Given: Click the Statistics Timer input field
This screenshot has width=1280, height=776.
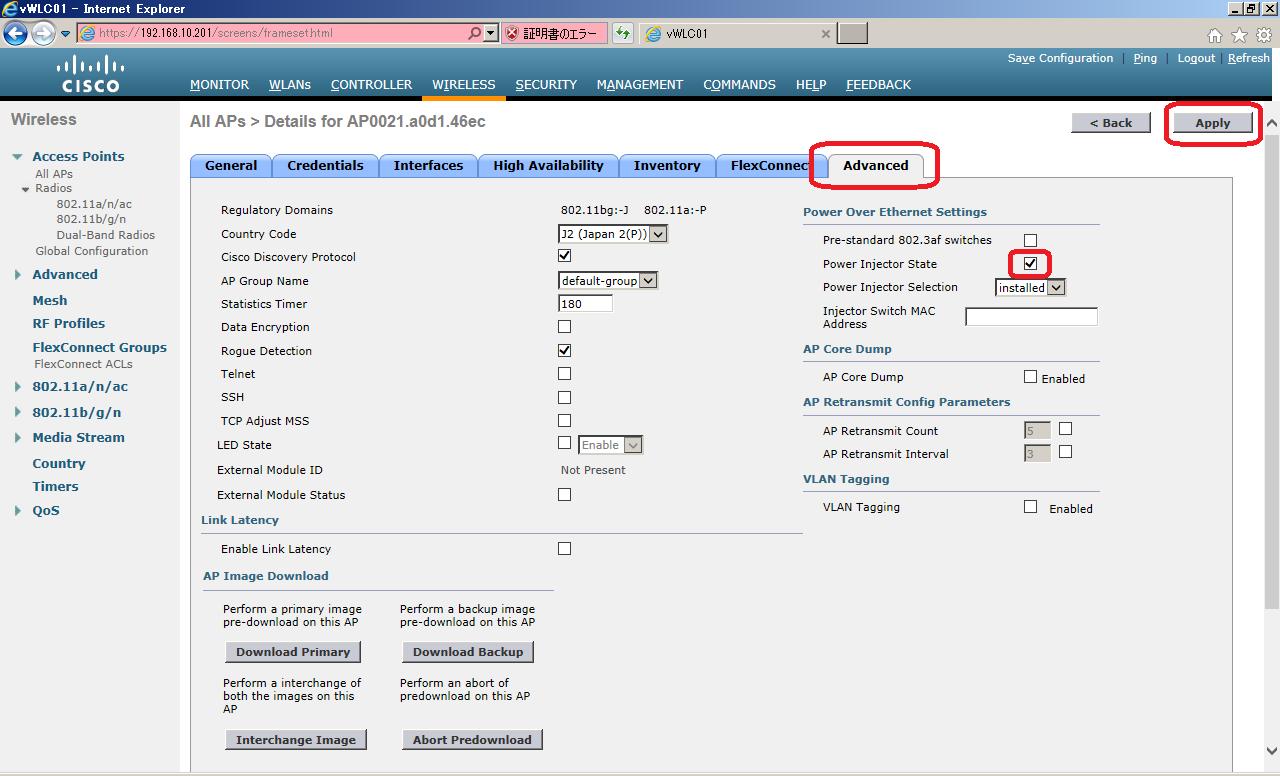Looking at the screenshot, I should point(585,304).
